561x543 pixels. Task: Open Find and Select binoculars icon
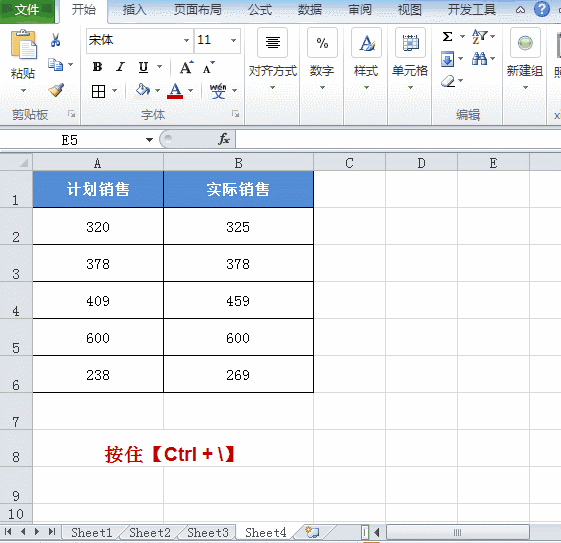[479, 58]
